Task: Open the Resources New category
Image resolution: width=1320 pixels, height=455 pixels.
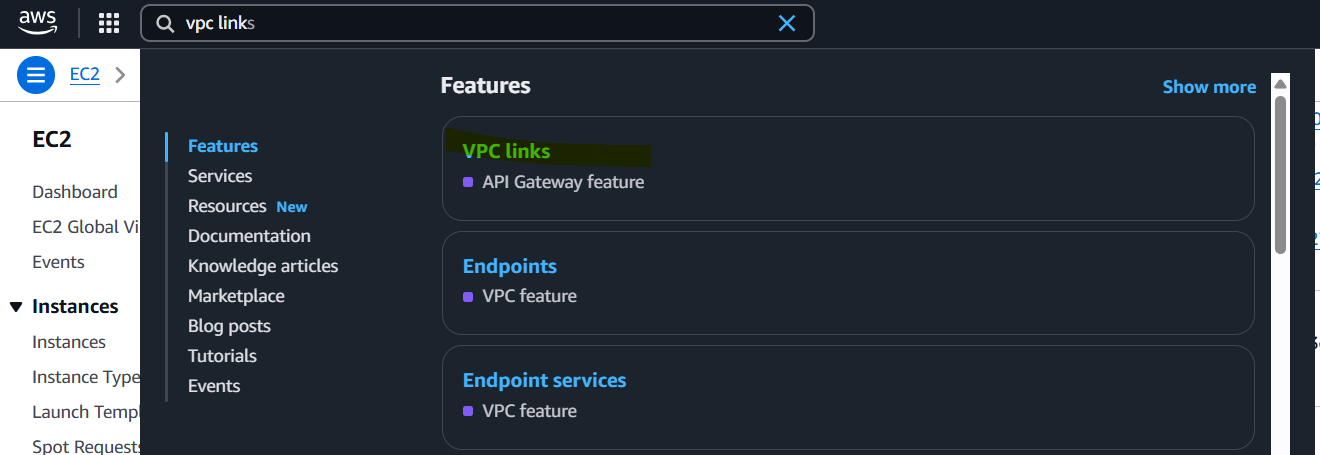Action: [247, 206]
